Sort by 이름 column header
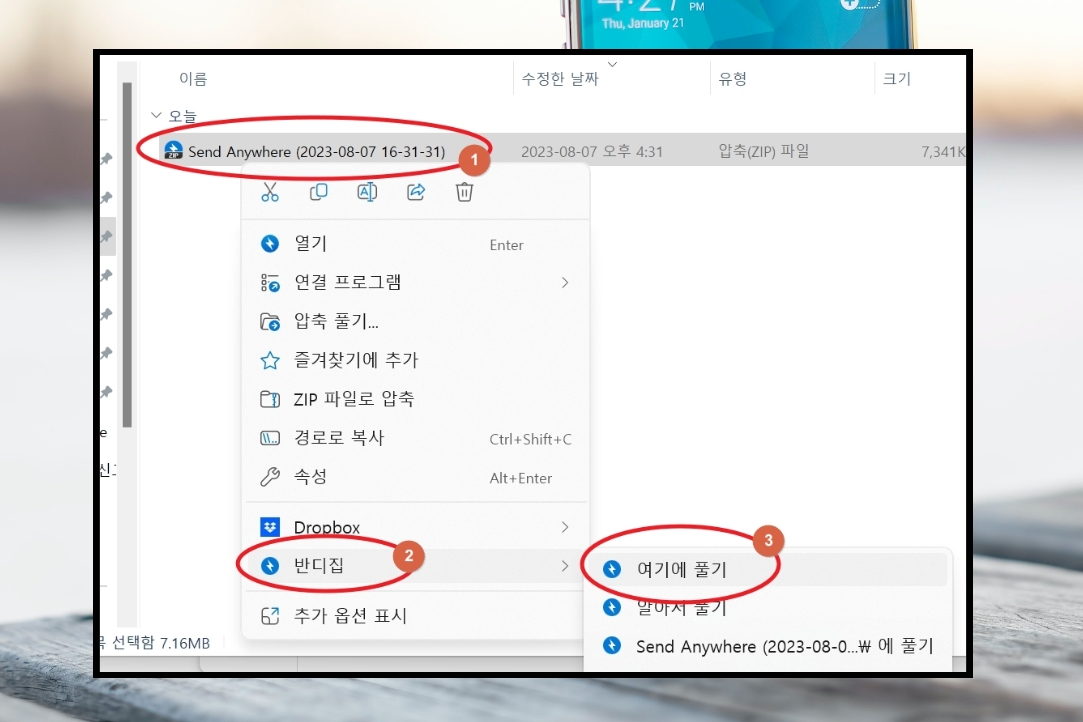This screenshot has height=722, width=1083. tap(193, 79)
